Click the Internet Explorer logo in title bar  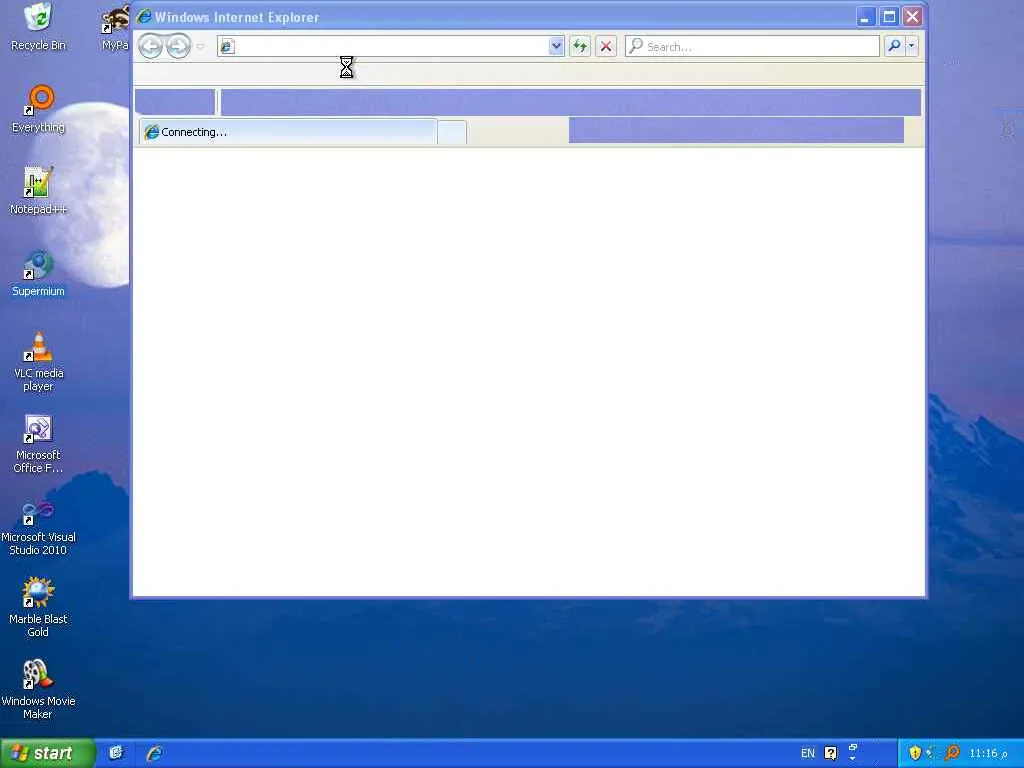tap(144, 16)
